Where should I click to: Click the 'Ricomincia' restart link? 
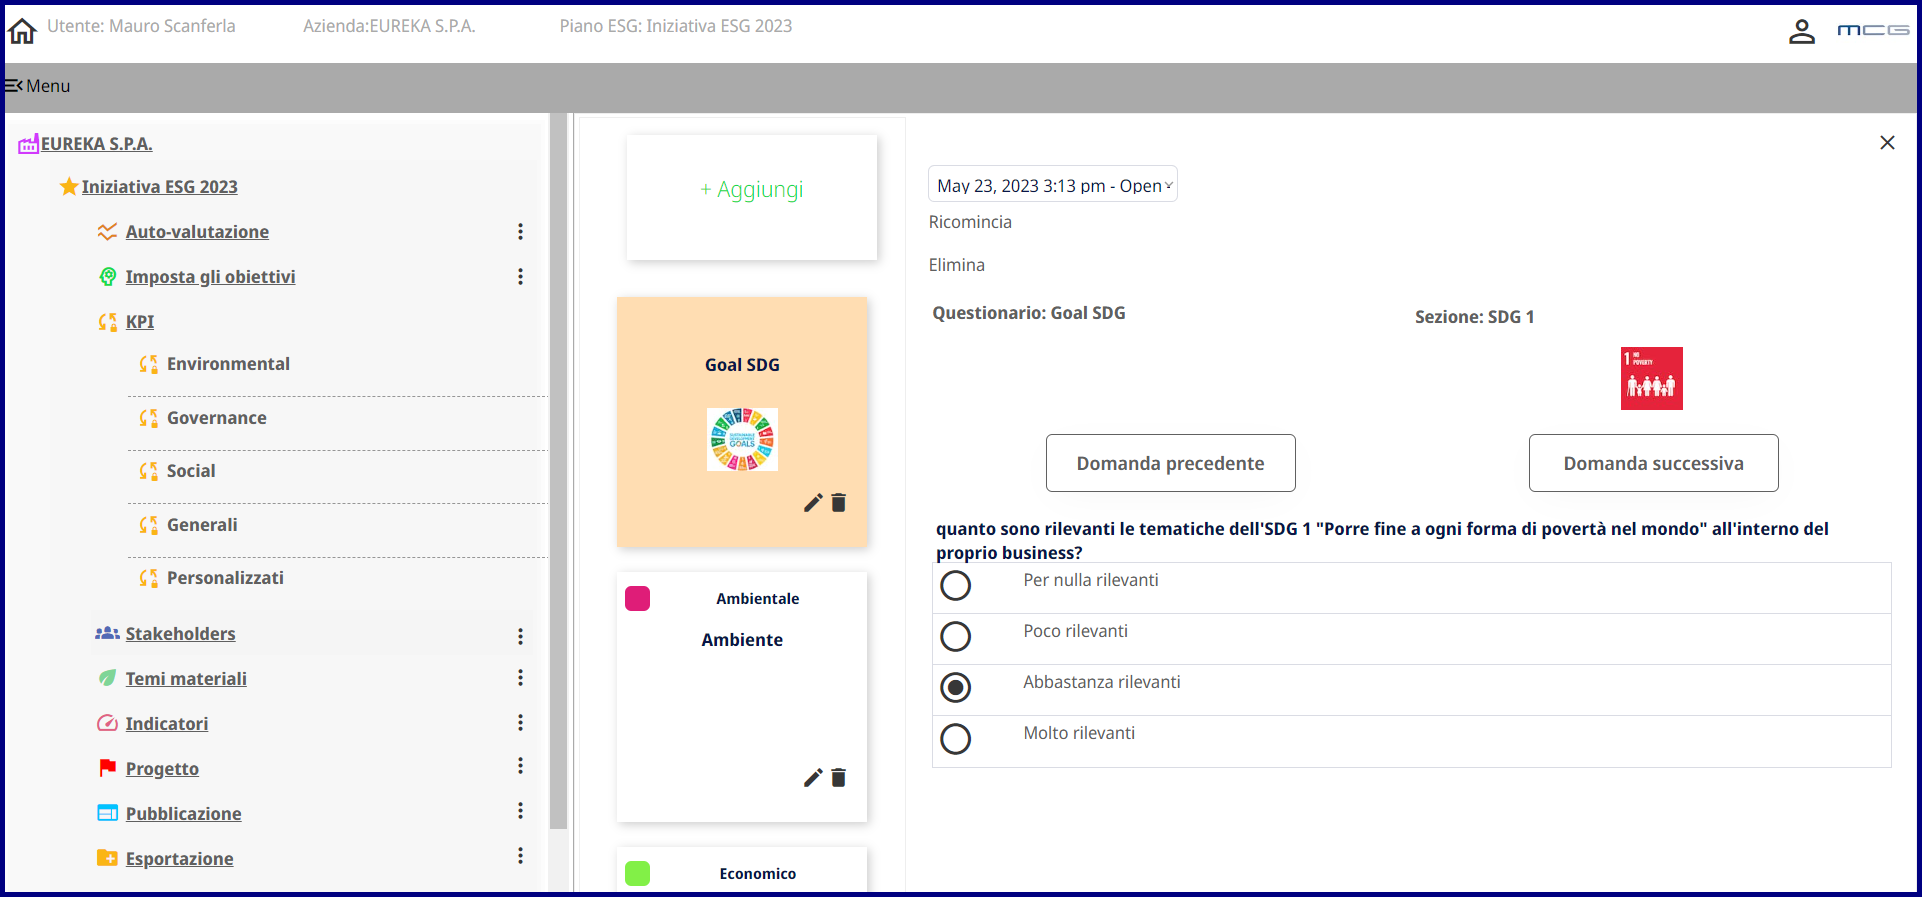click(x=970, y=222)
